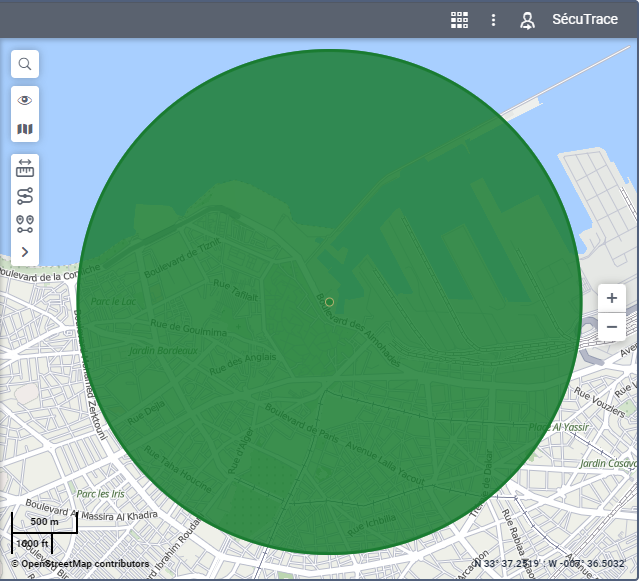Zoom in with the plus button

click(611, 298)
